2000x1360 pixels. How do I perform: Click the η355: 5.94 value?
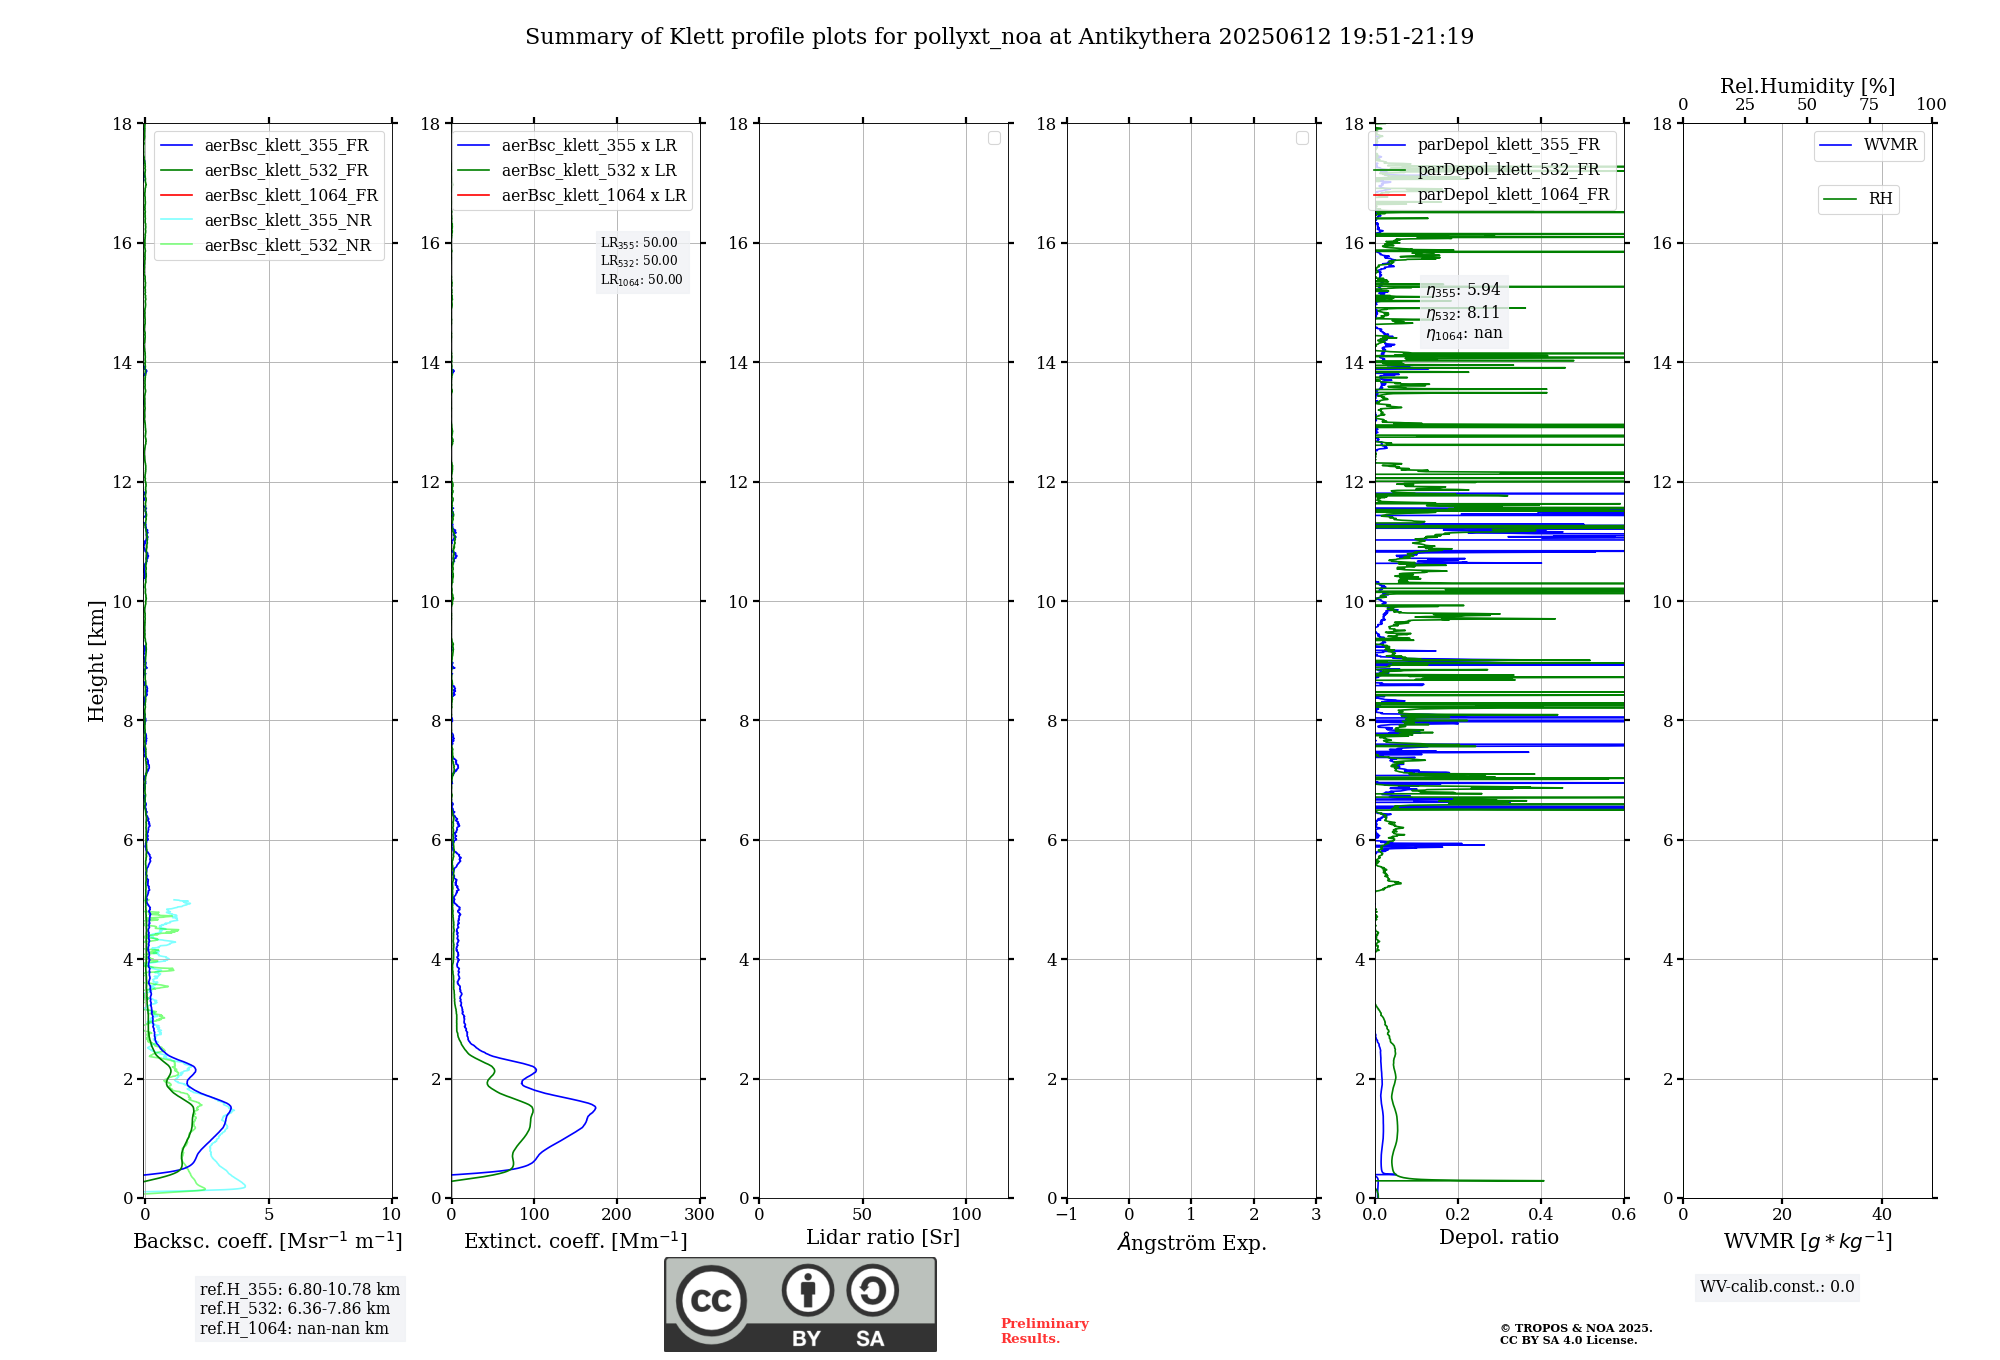coord(1463,290)
